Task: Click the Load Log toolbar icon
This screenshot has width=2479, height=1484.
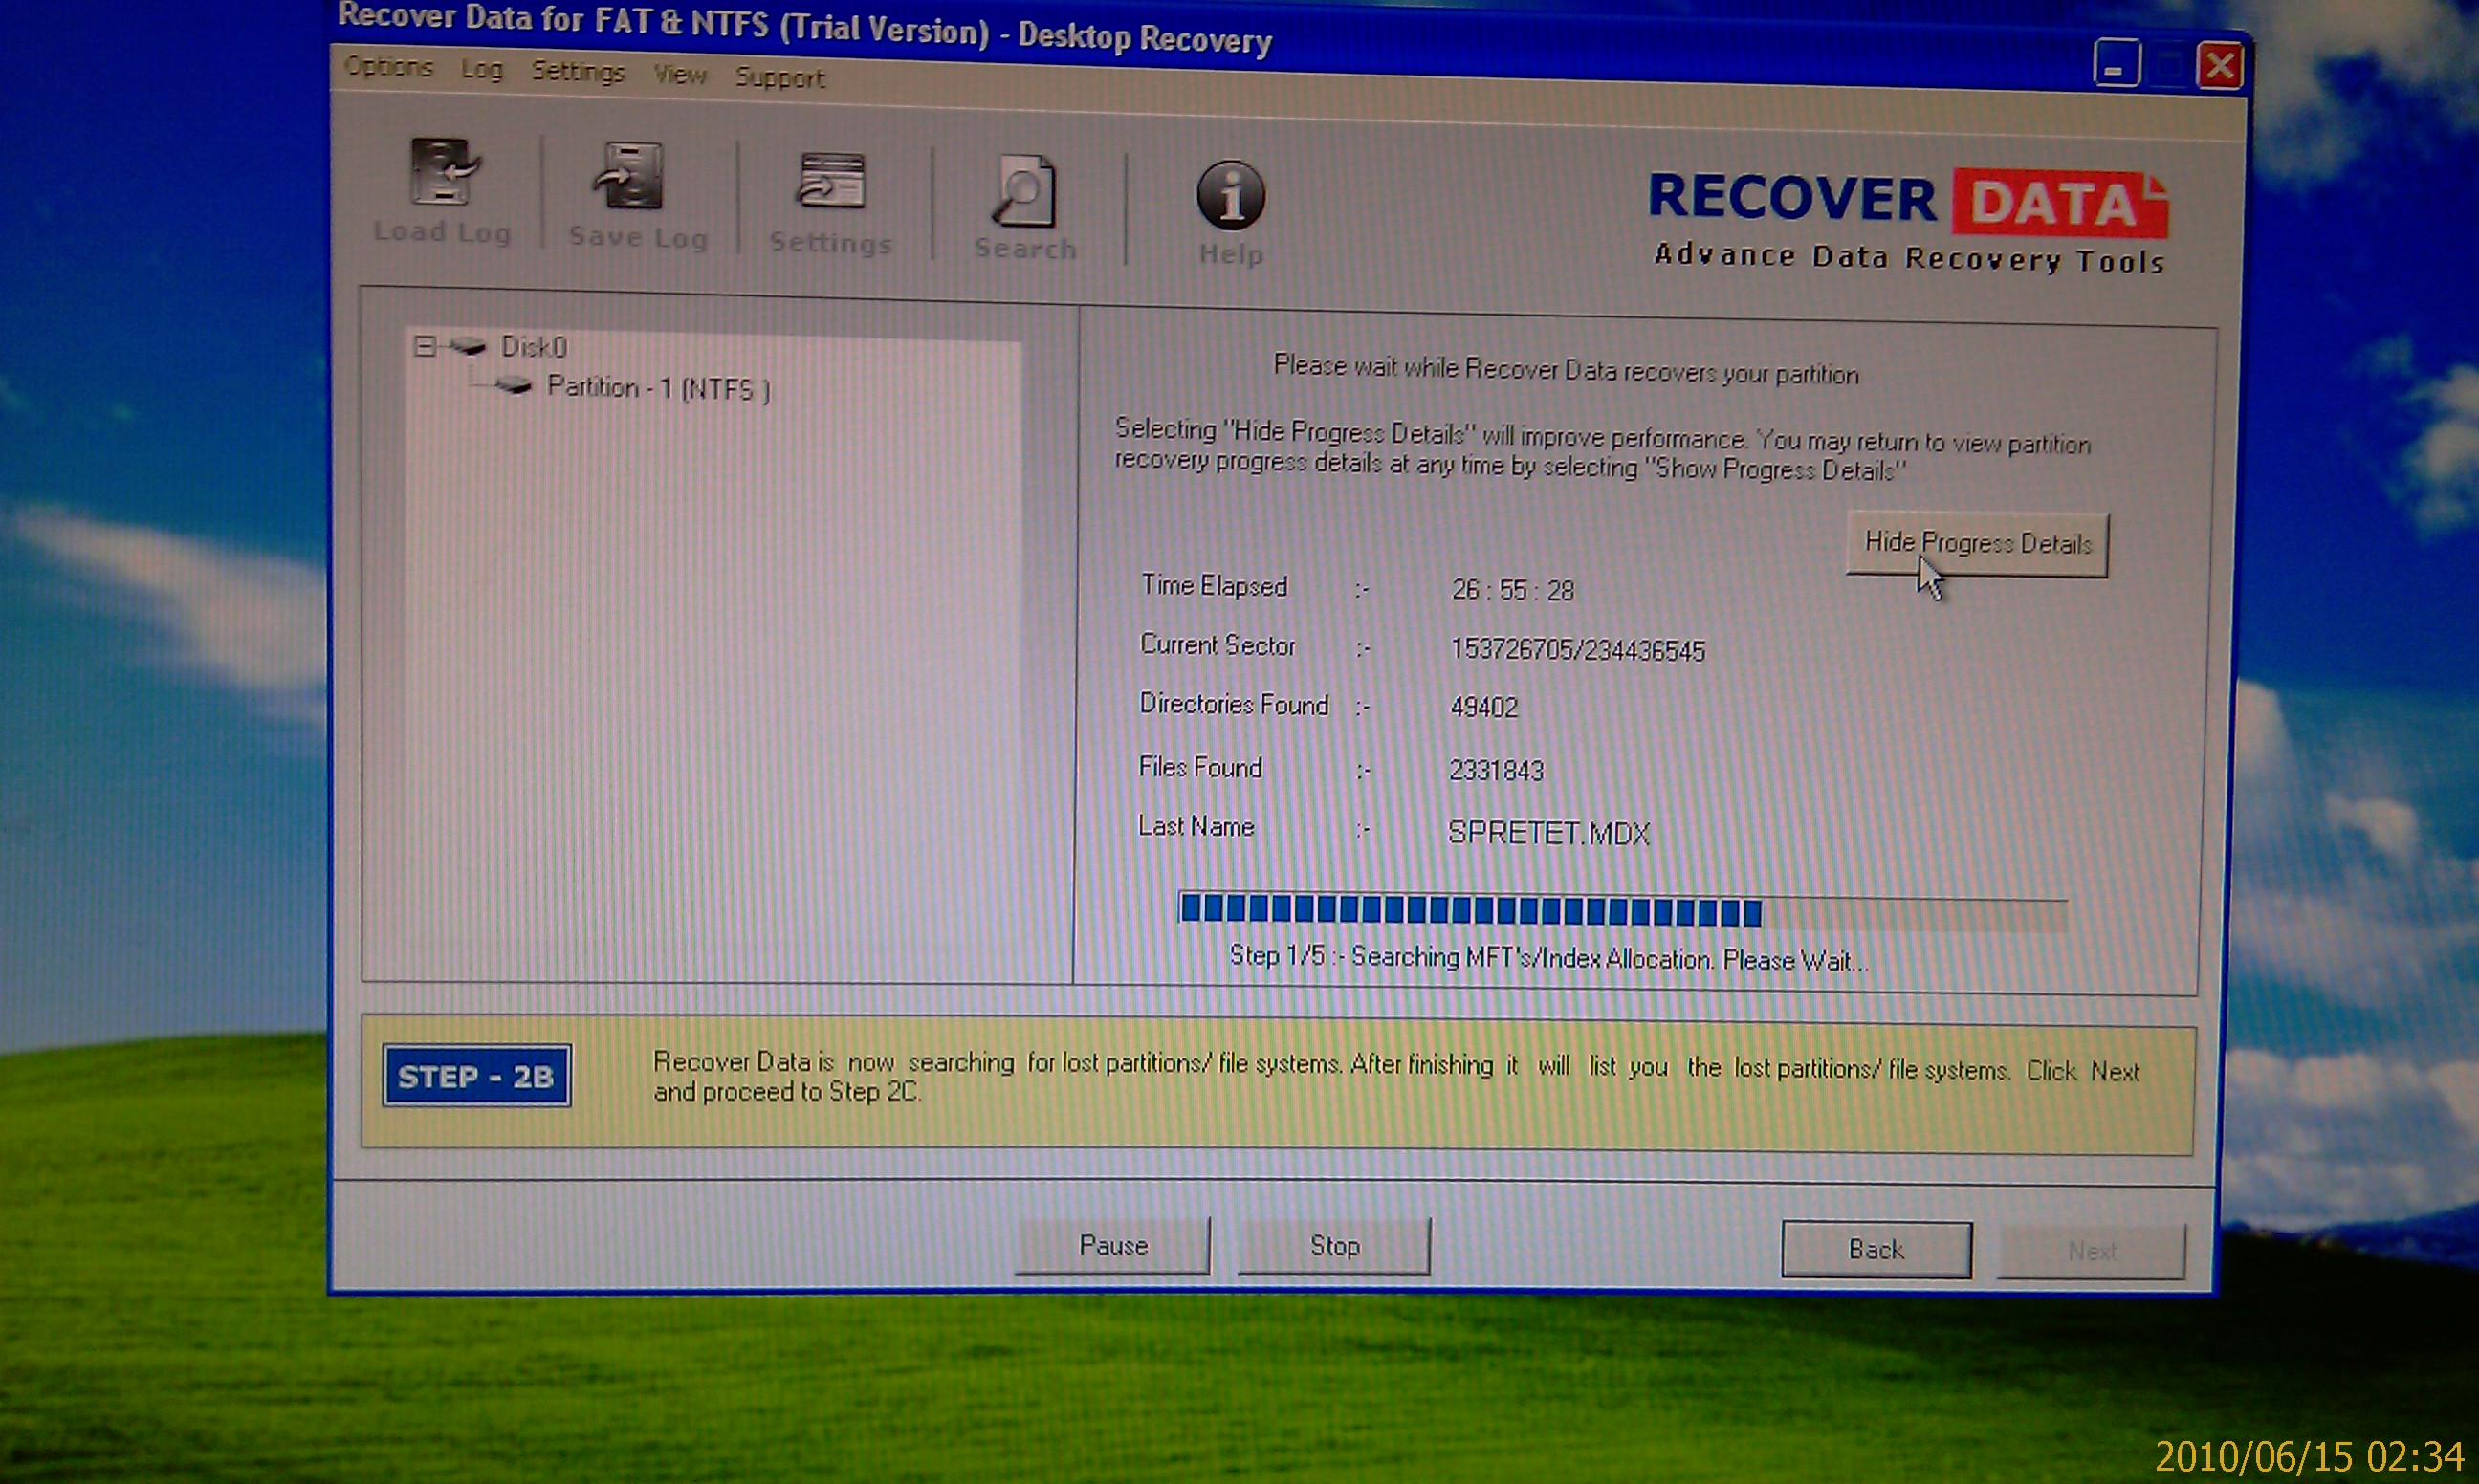Action: tap(443, 172)
